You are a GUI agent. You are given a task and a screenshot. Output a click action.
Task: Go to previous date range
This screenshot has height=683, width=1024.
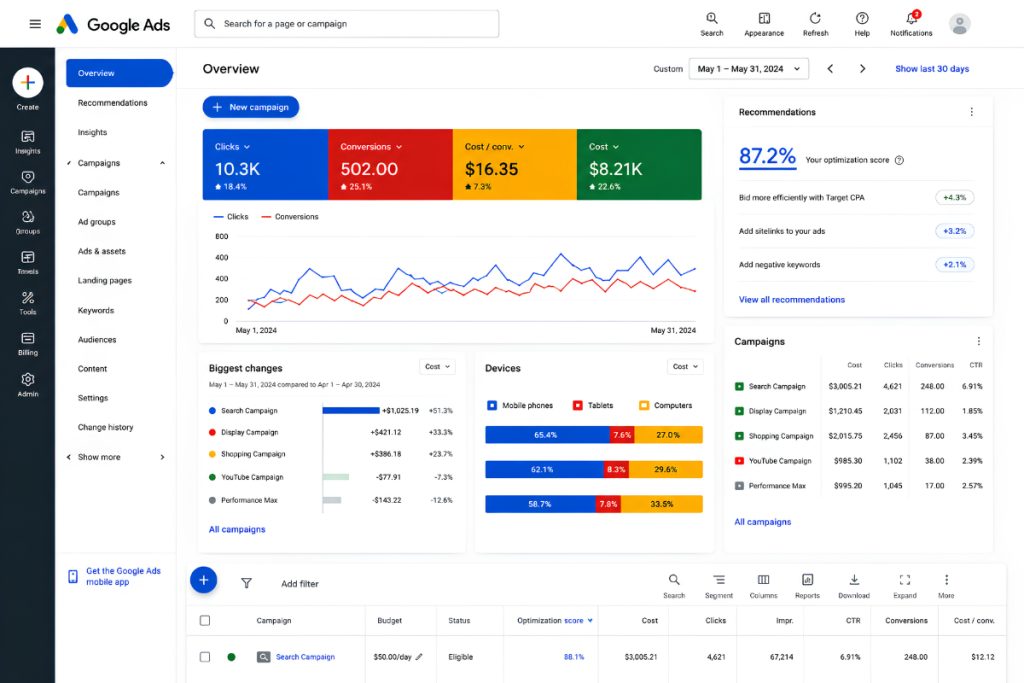830,69
